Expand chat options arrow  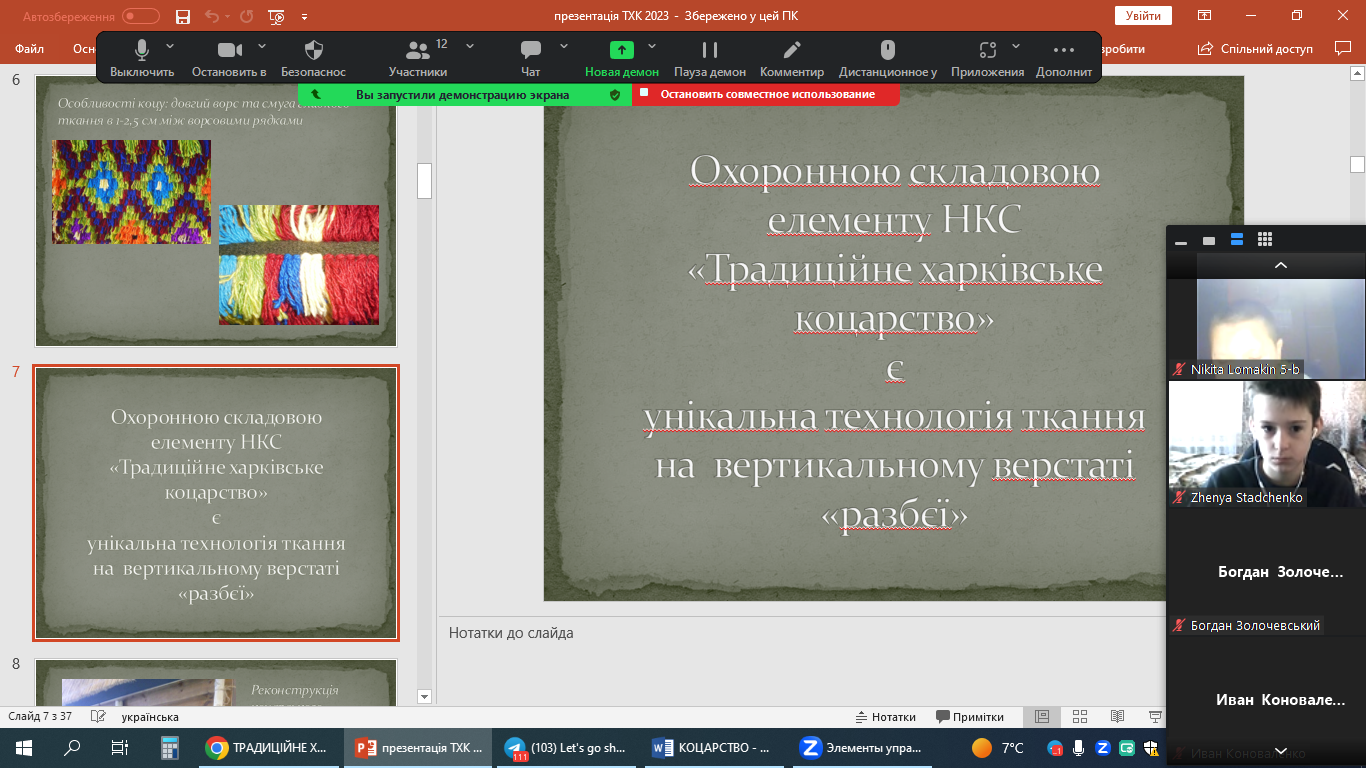point(563,46)
